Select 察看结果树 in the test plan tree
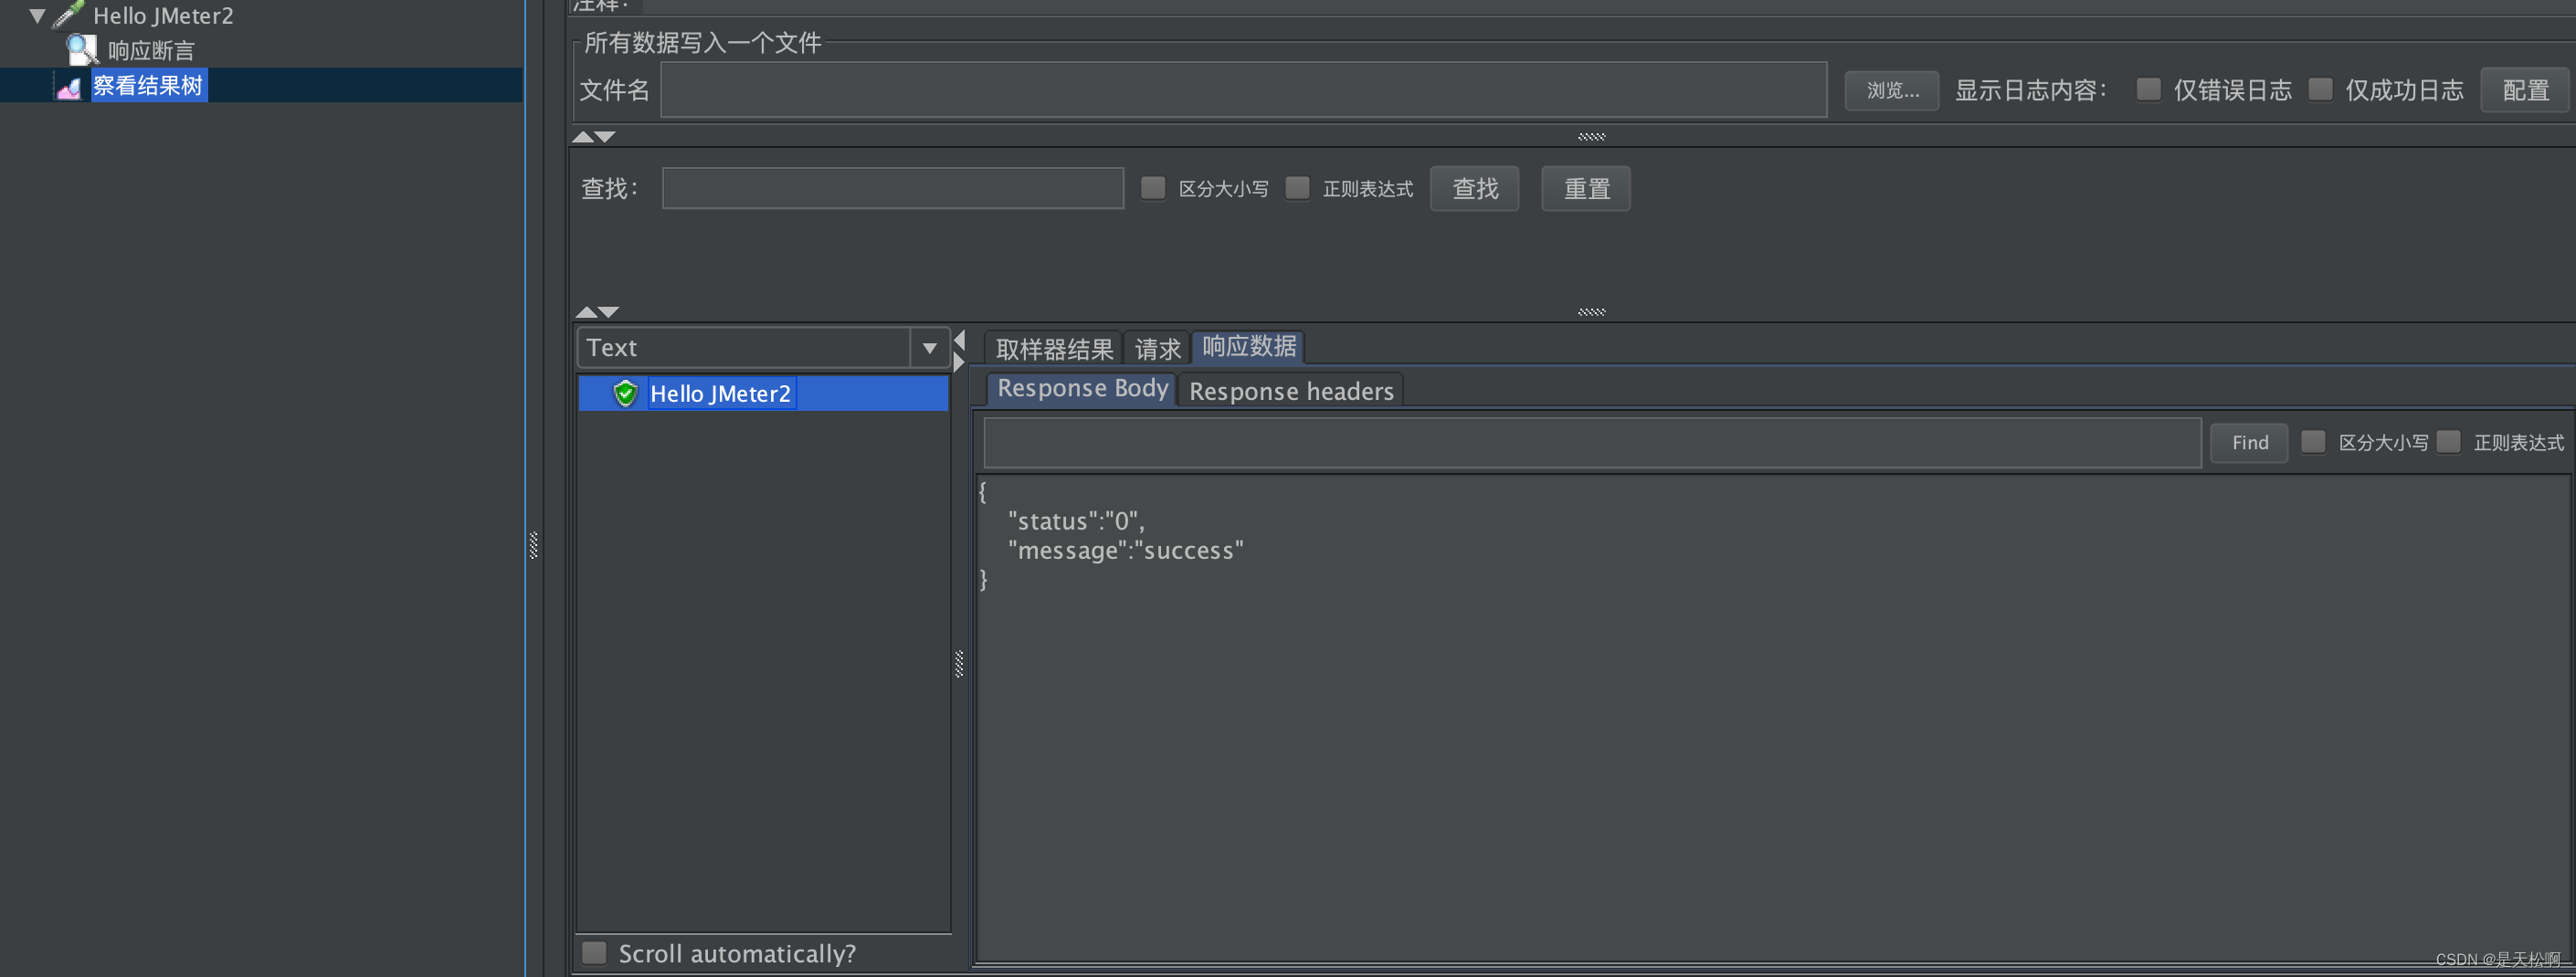 click(x=148, y=86)
